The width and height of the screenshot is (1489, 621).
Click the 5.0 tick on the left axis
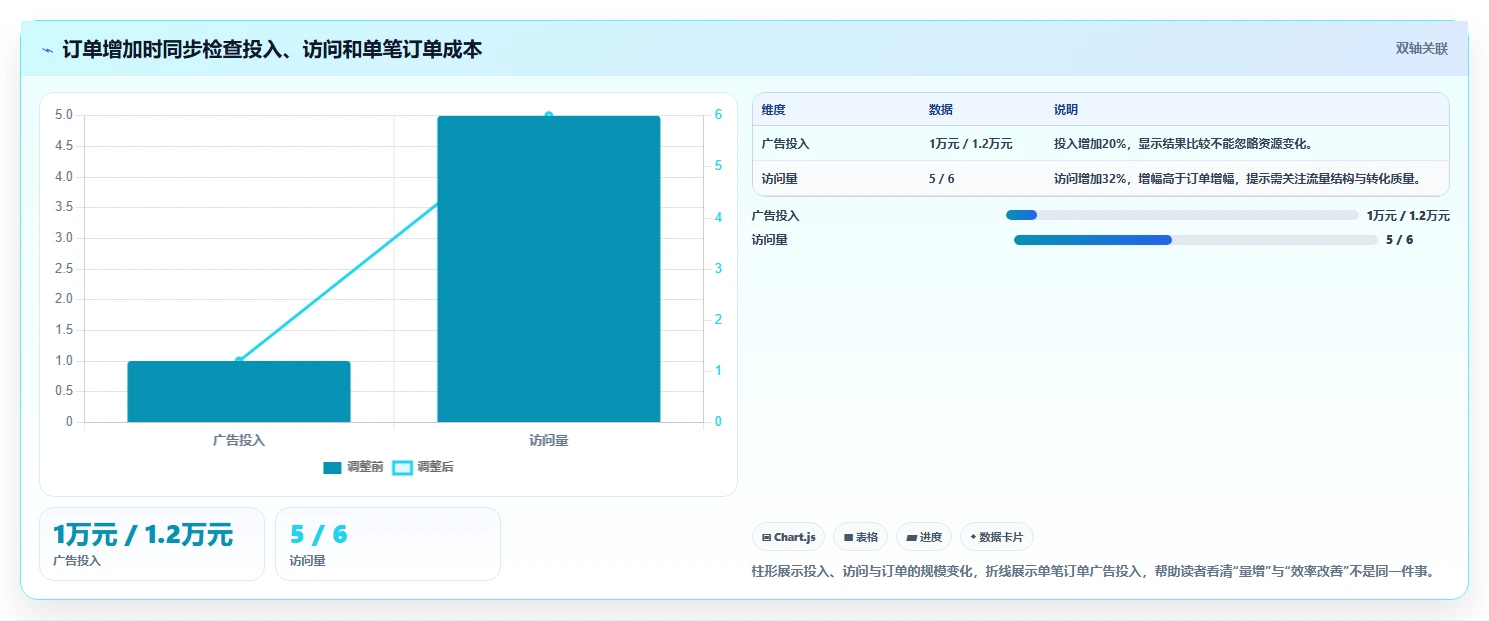coord(64,115)
